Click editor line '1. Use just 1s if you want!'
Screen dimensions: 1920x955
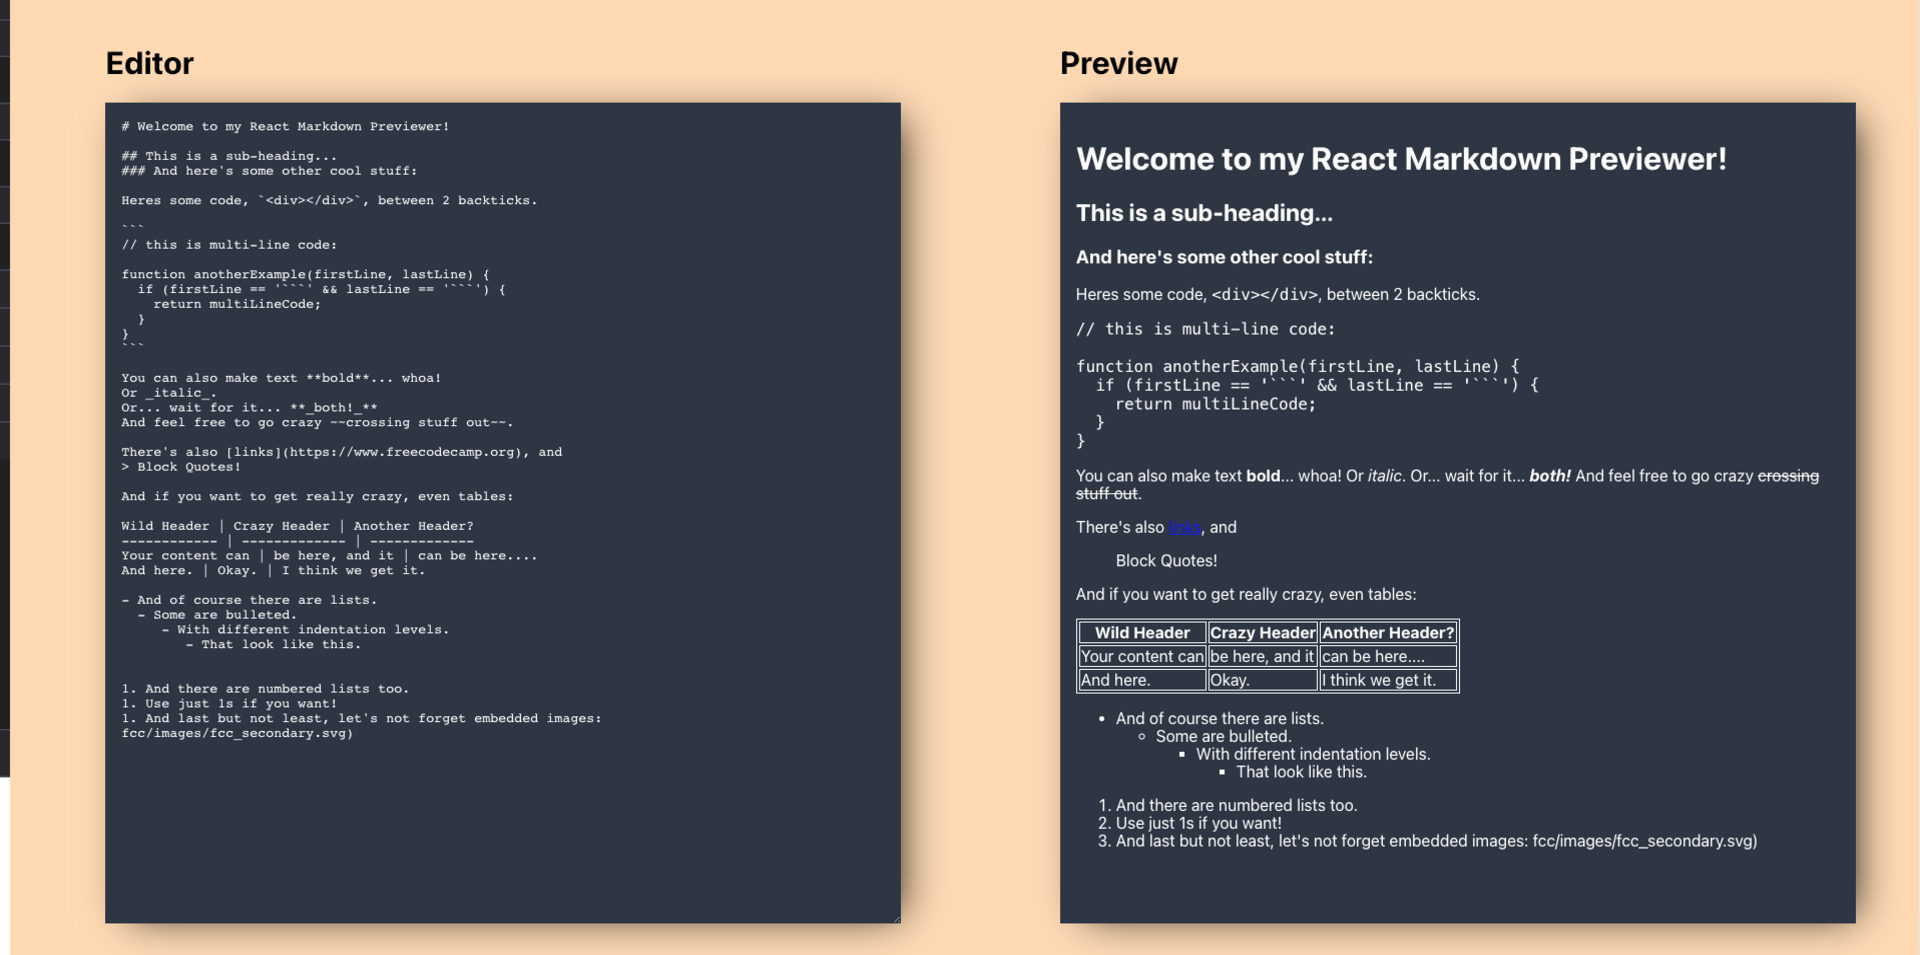point(229,704)
